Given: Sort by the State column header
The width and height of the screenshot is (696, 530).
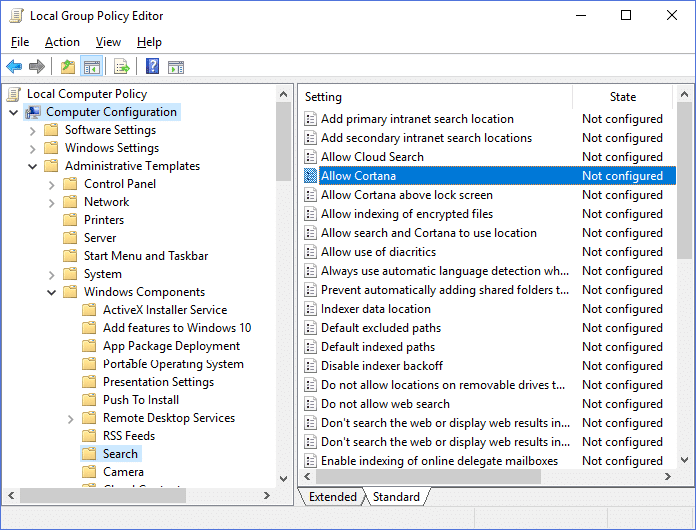Looking at the screenshot, I should [622, 97].
